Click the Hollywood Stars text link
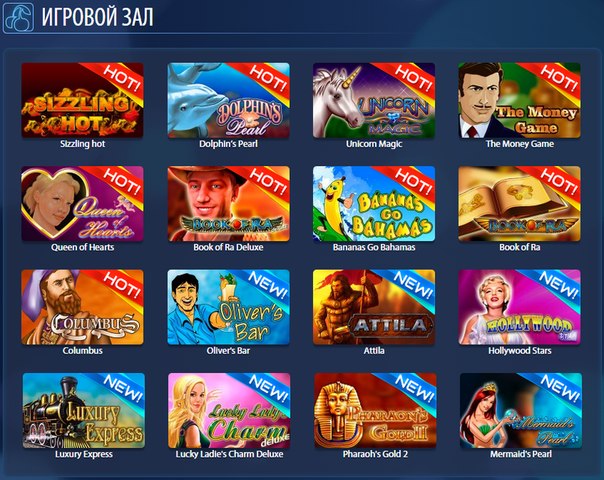Screen dimensions: 604x480 (520, 351)
